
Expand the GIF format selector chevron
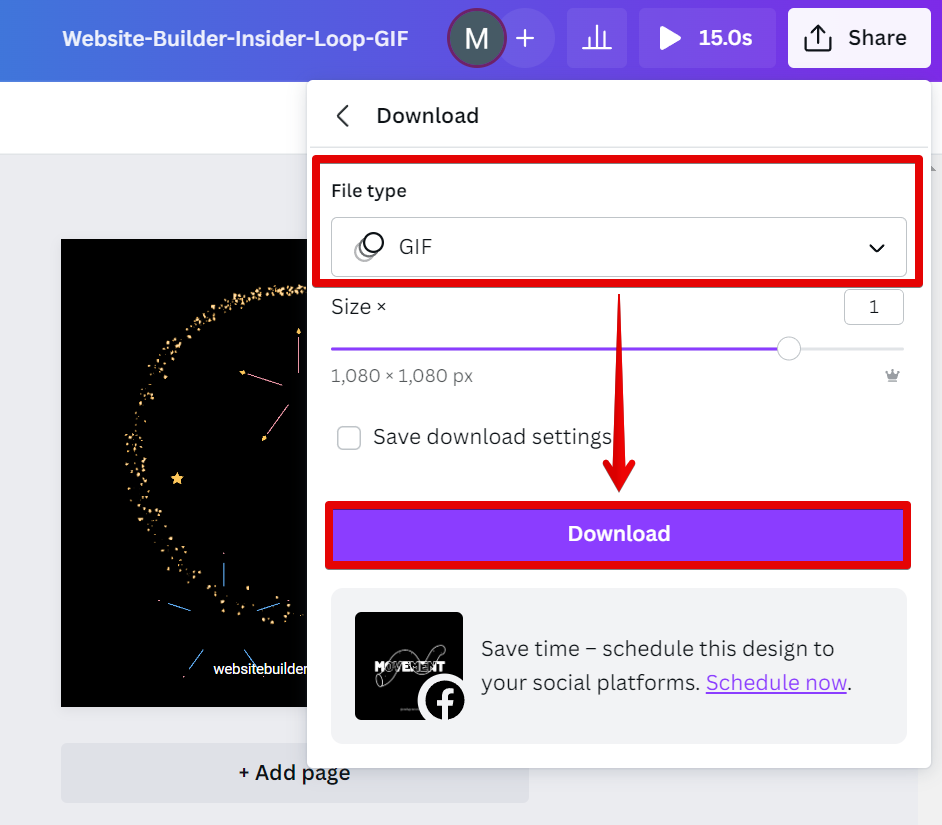(x=877, y=247)
